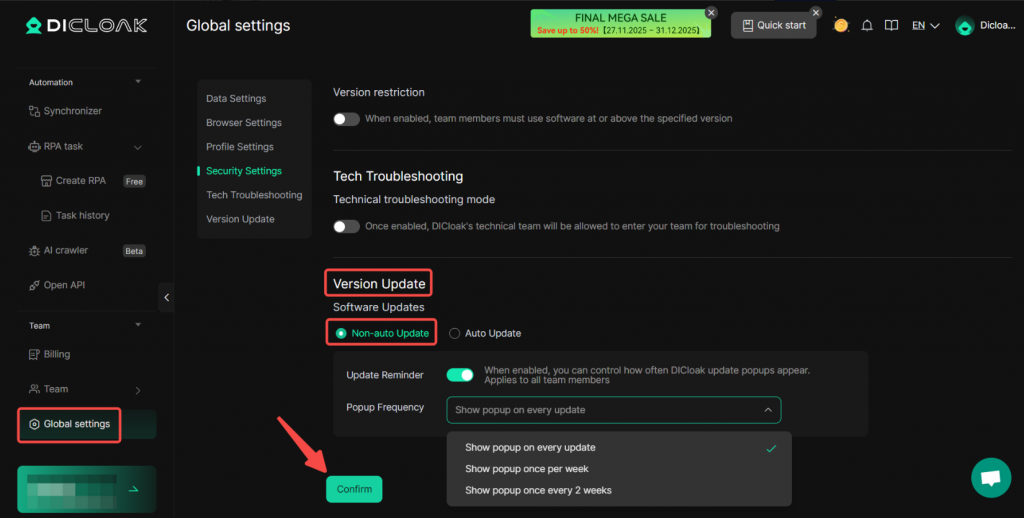
Task: Choose Show popup once per week
Action: coord(527,469)
